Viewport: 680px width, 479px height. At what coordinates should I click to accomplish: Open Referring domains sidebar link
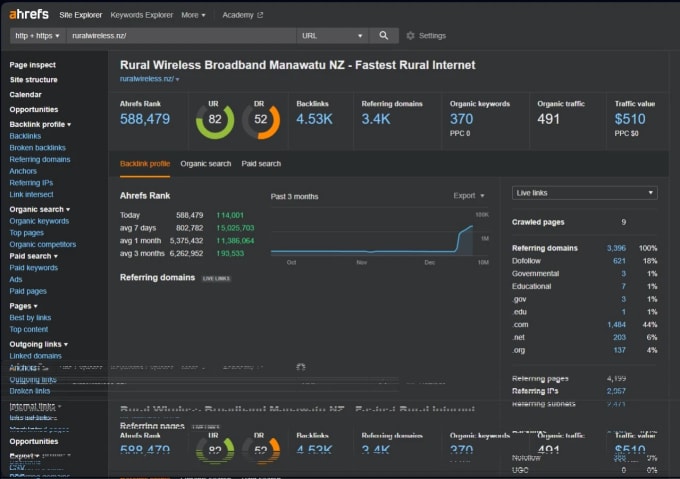[40, 160]
